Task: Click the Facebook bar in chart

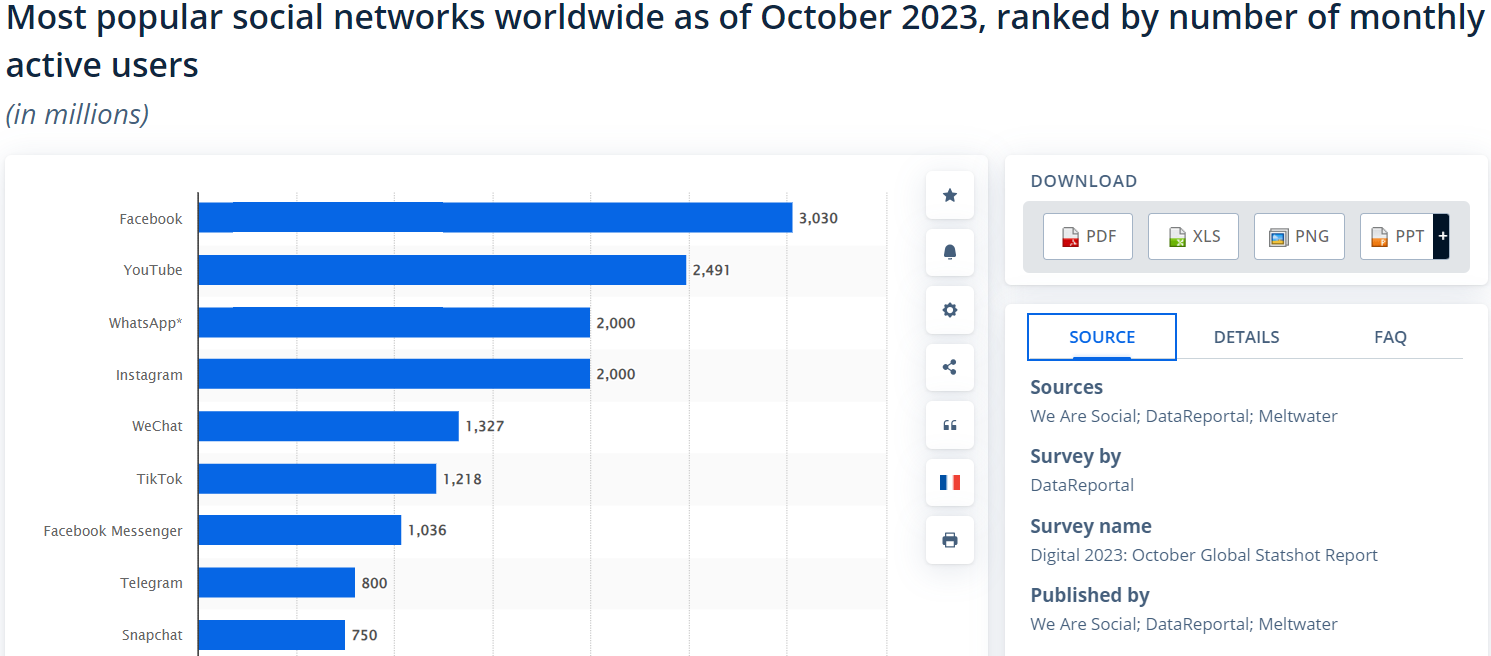Action: (x=495, y=218)
